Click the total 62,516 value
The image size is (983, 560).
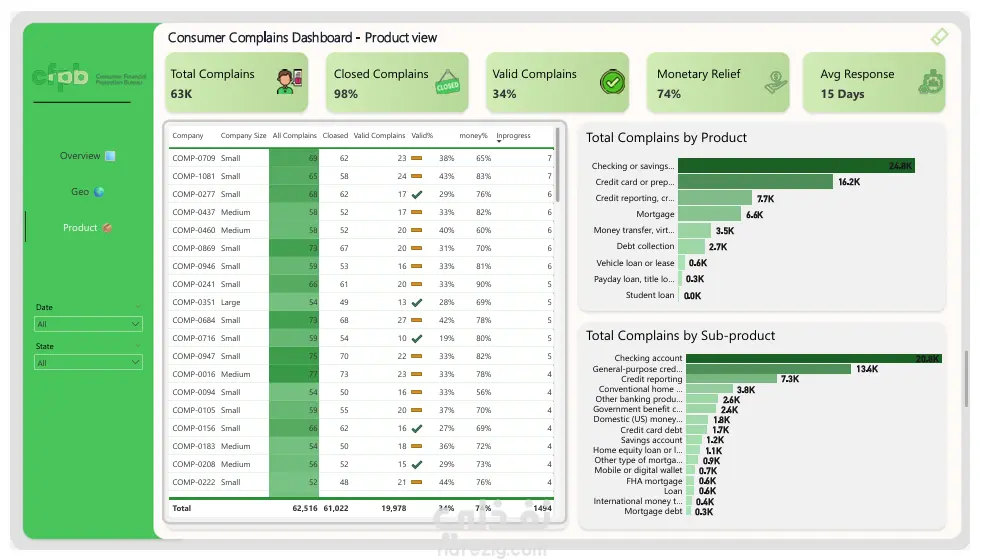coord(305,509)
